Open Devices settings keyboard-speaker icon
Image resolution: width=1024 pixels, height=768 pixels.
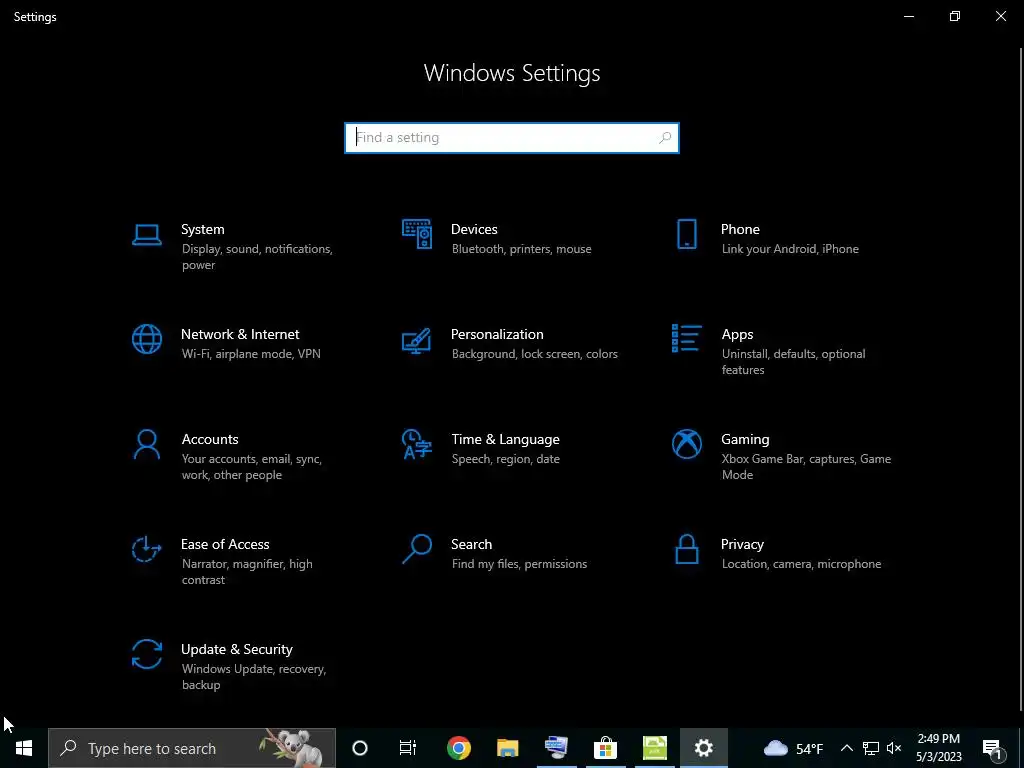[x=417, y=234]
